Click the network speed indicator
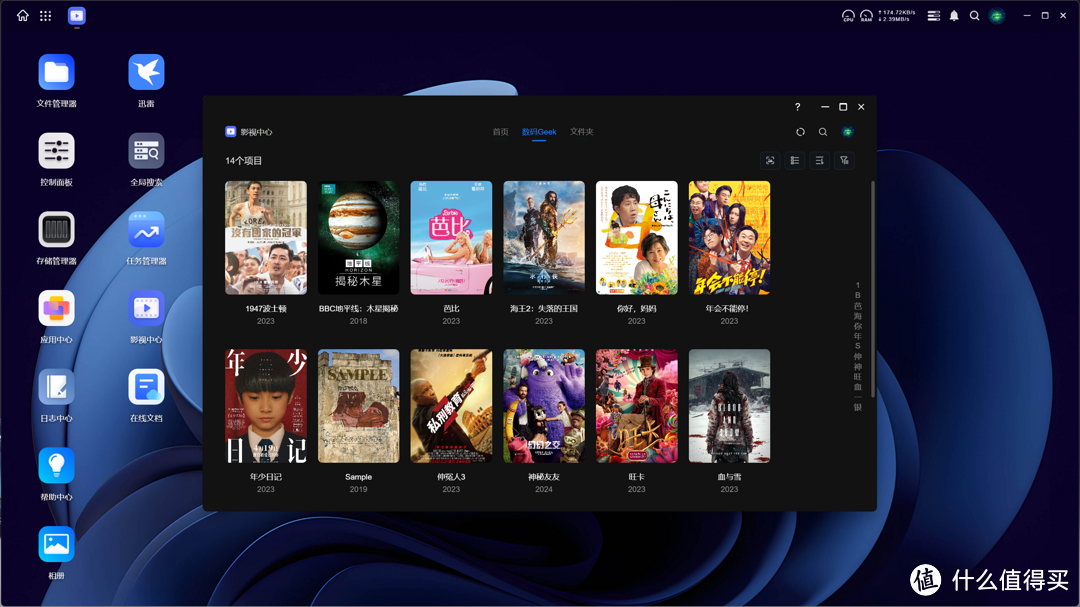 point(896,15)
